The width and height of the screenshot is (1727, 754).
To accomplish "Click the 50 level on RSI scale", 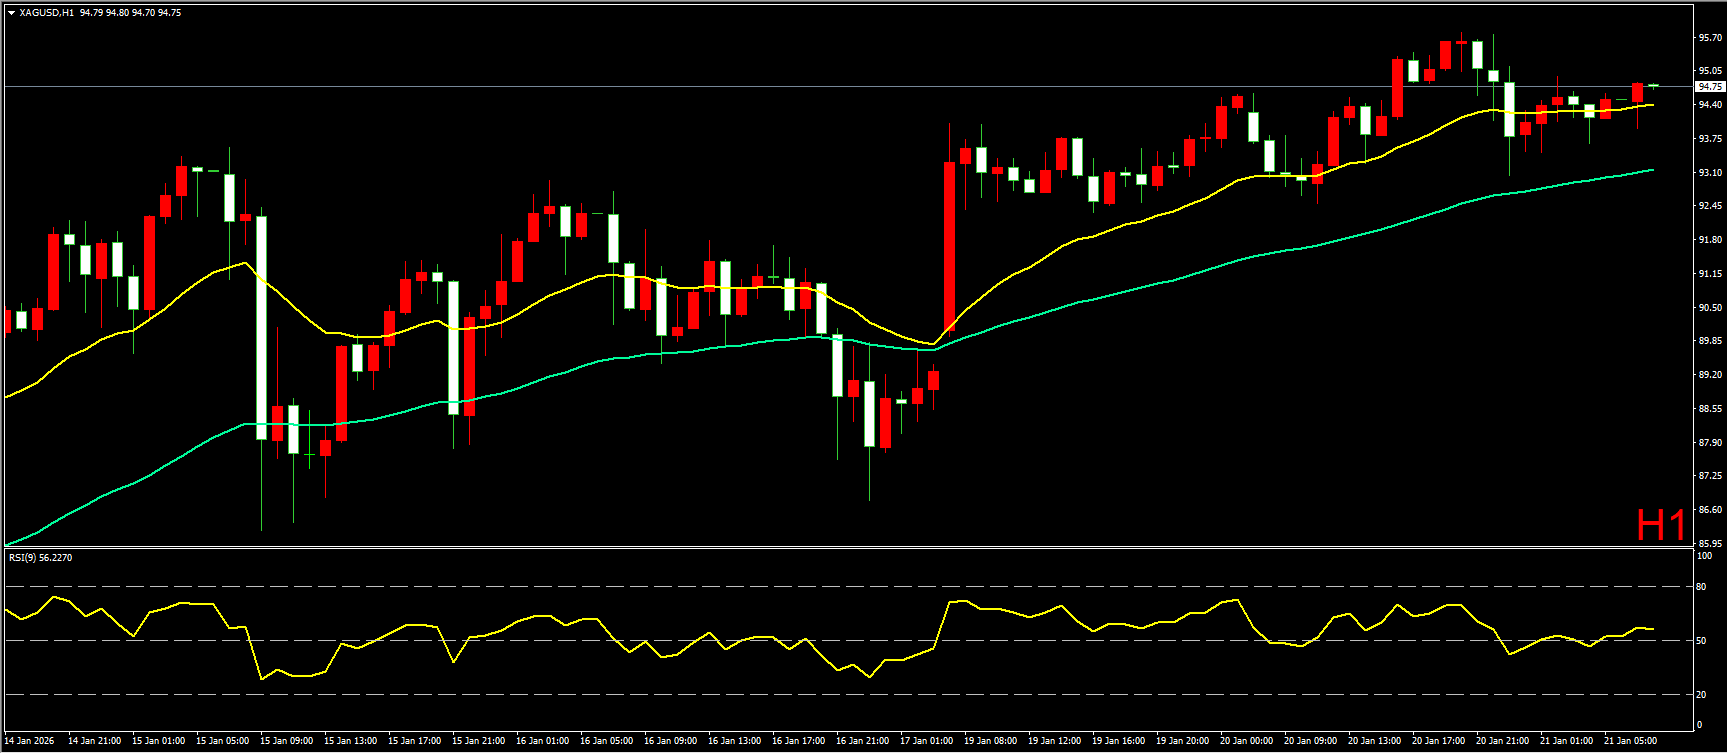I will pos(1701,641).
